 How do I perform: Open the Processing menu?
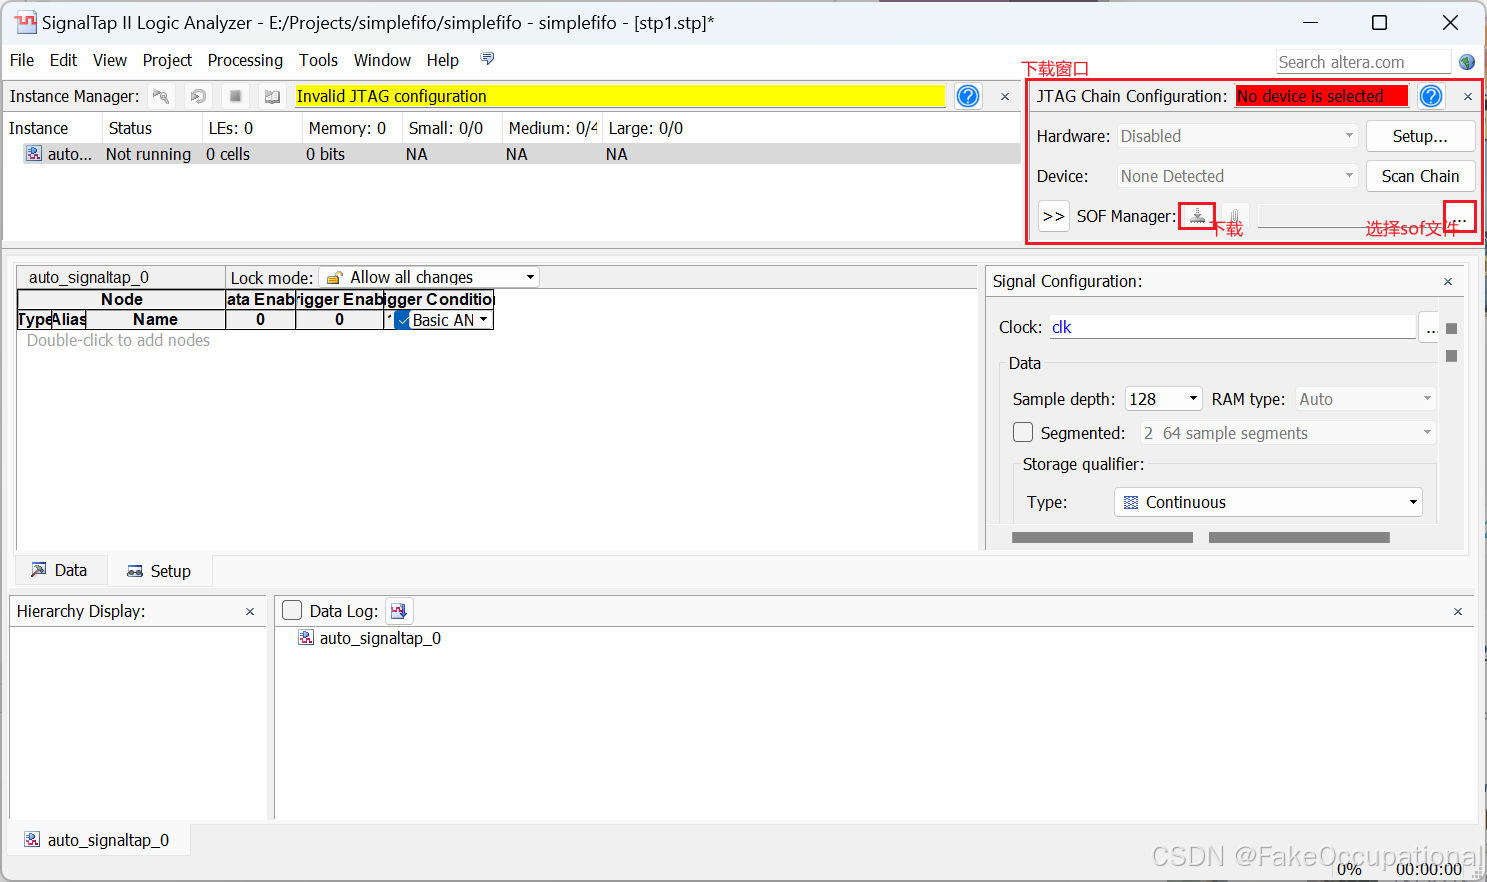tap(245, 60)
